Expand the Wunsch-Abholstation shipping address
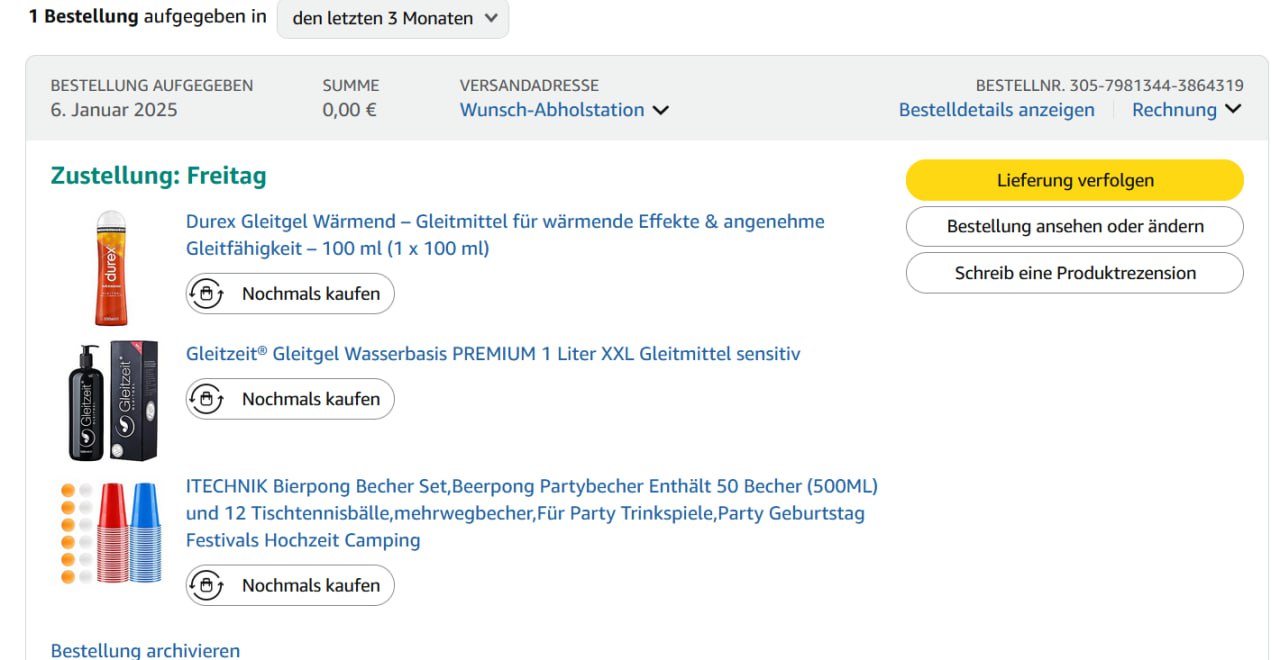Image resolution: width=1280 pixels, height=660 pixels. point(564,110)
